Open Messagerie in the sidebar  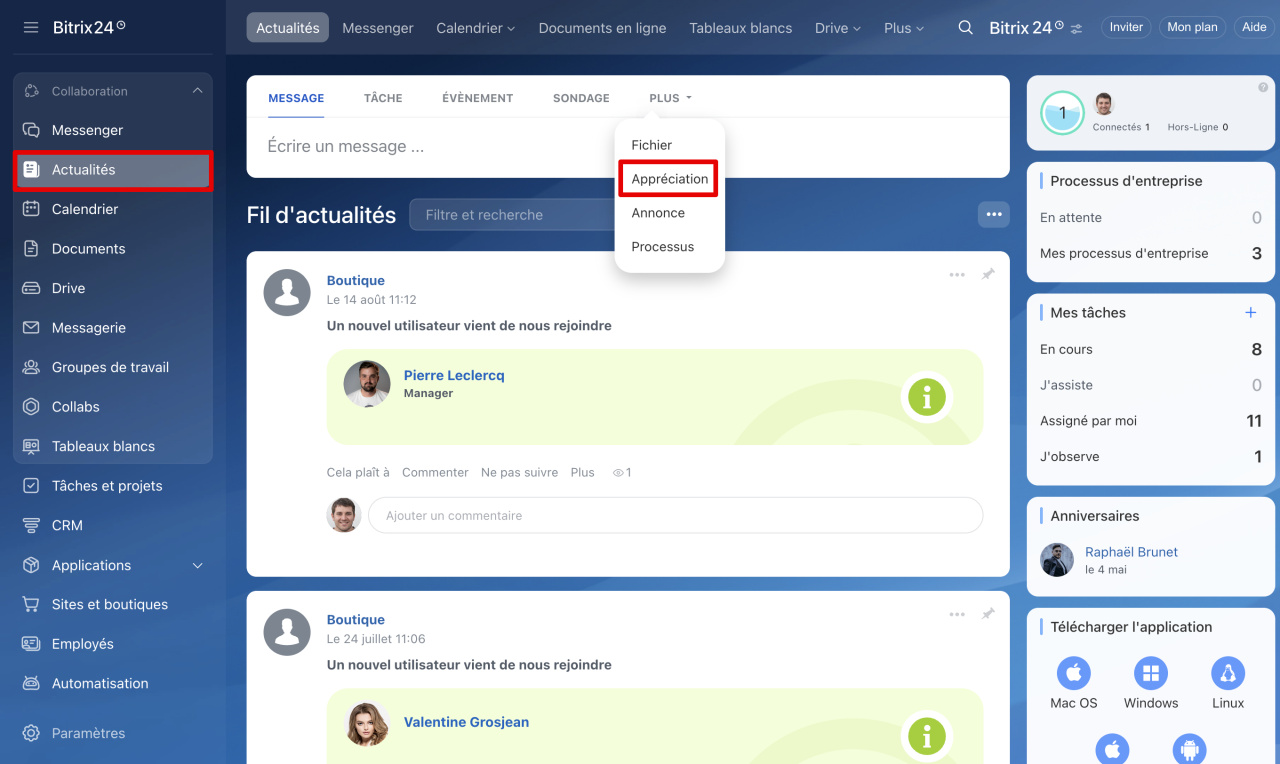113,328
